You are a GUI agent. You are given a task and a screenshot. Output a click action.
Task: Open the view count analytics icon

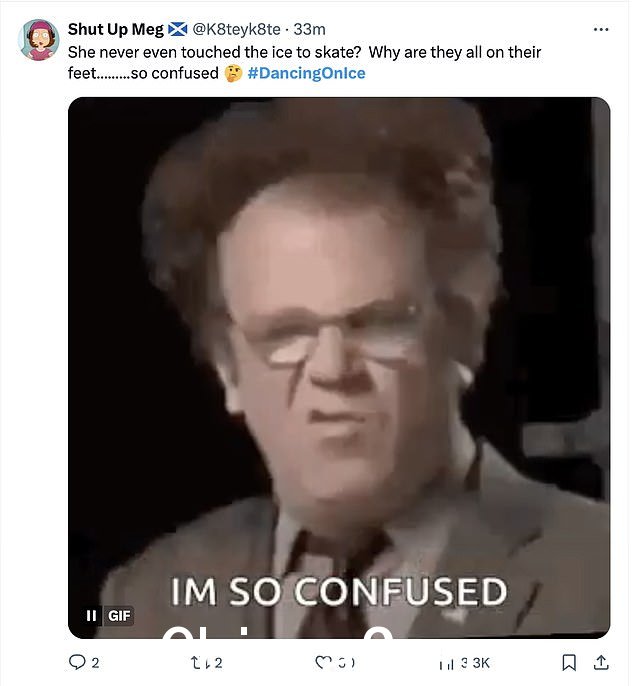coord(446,663)
